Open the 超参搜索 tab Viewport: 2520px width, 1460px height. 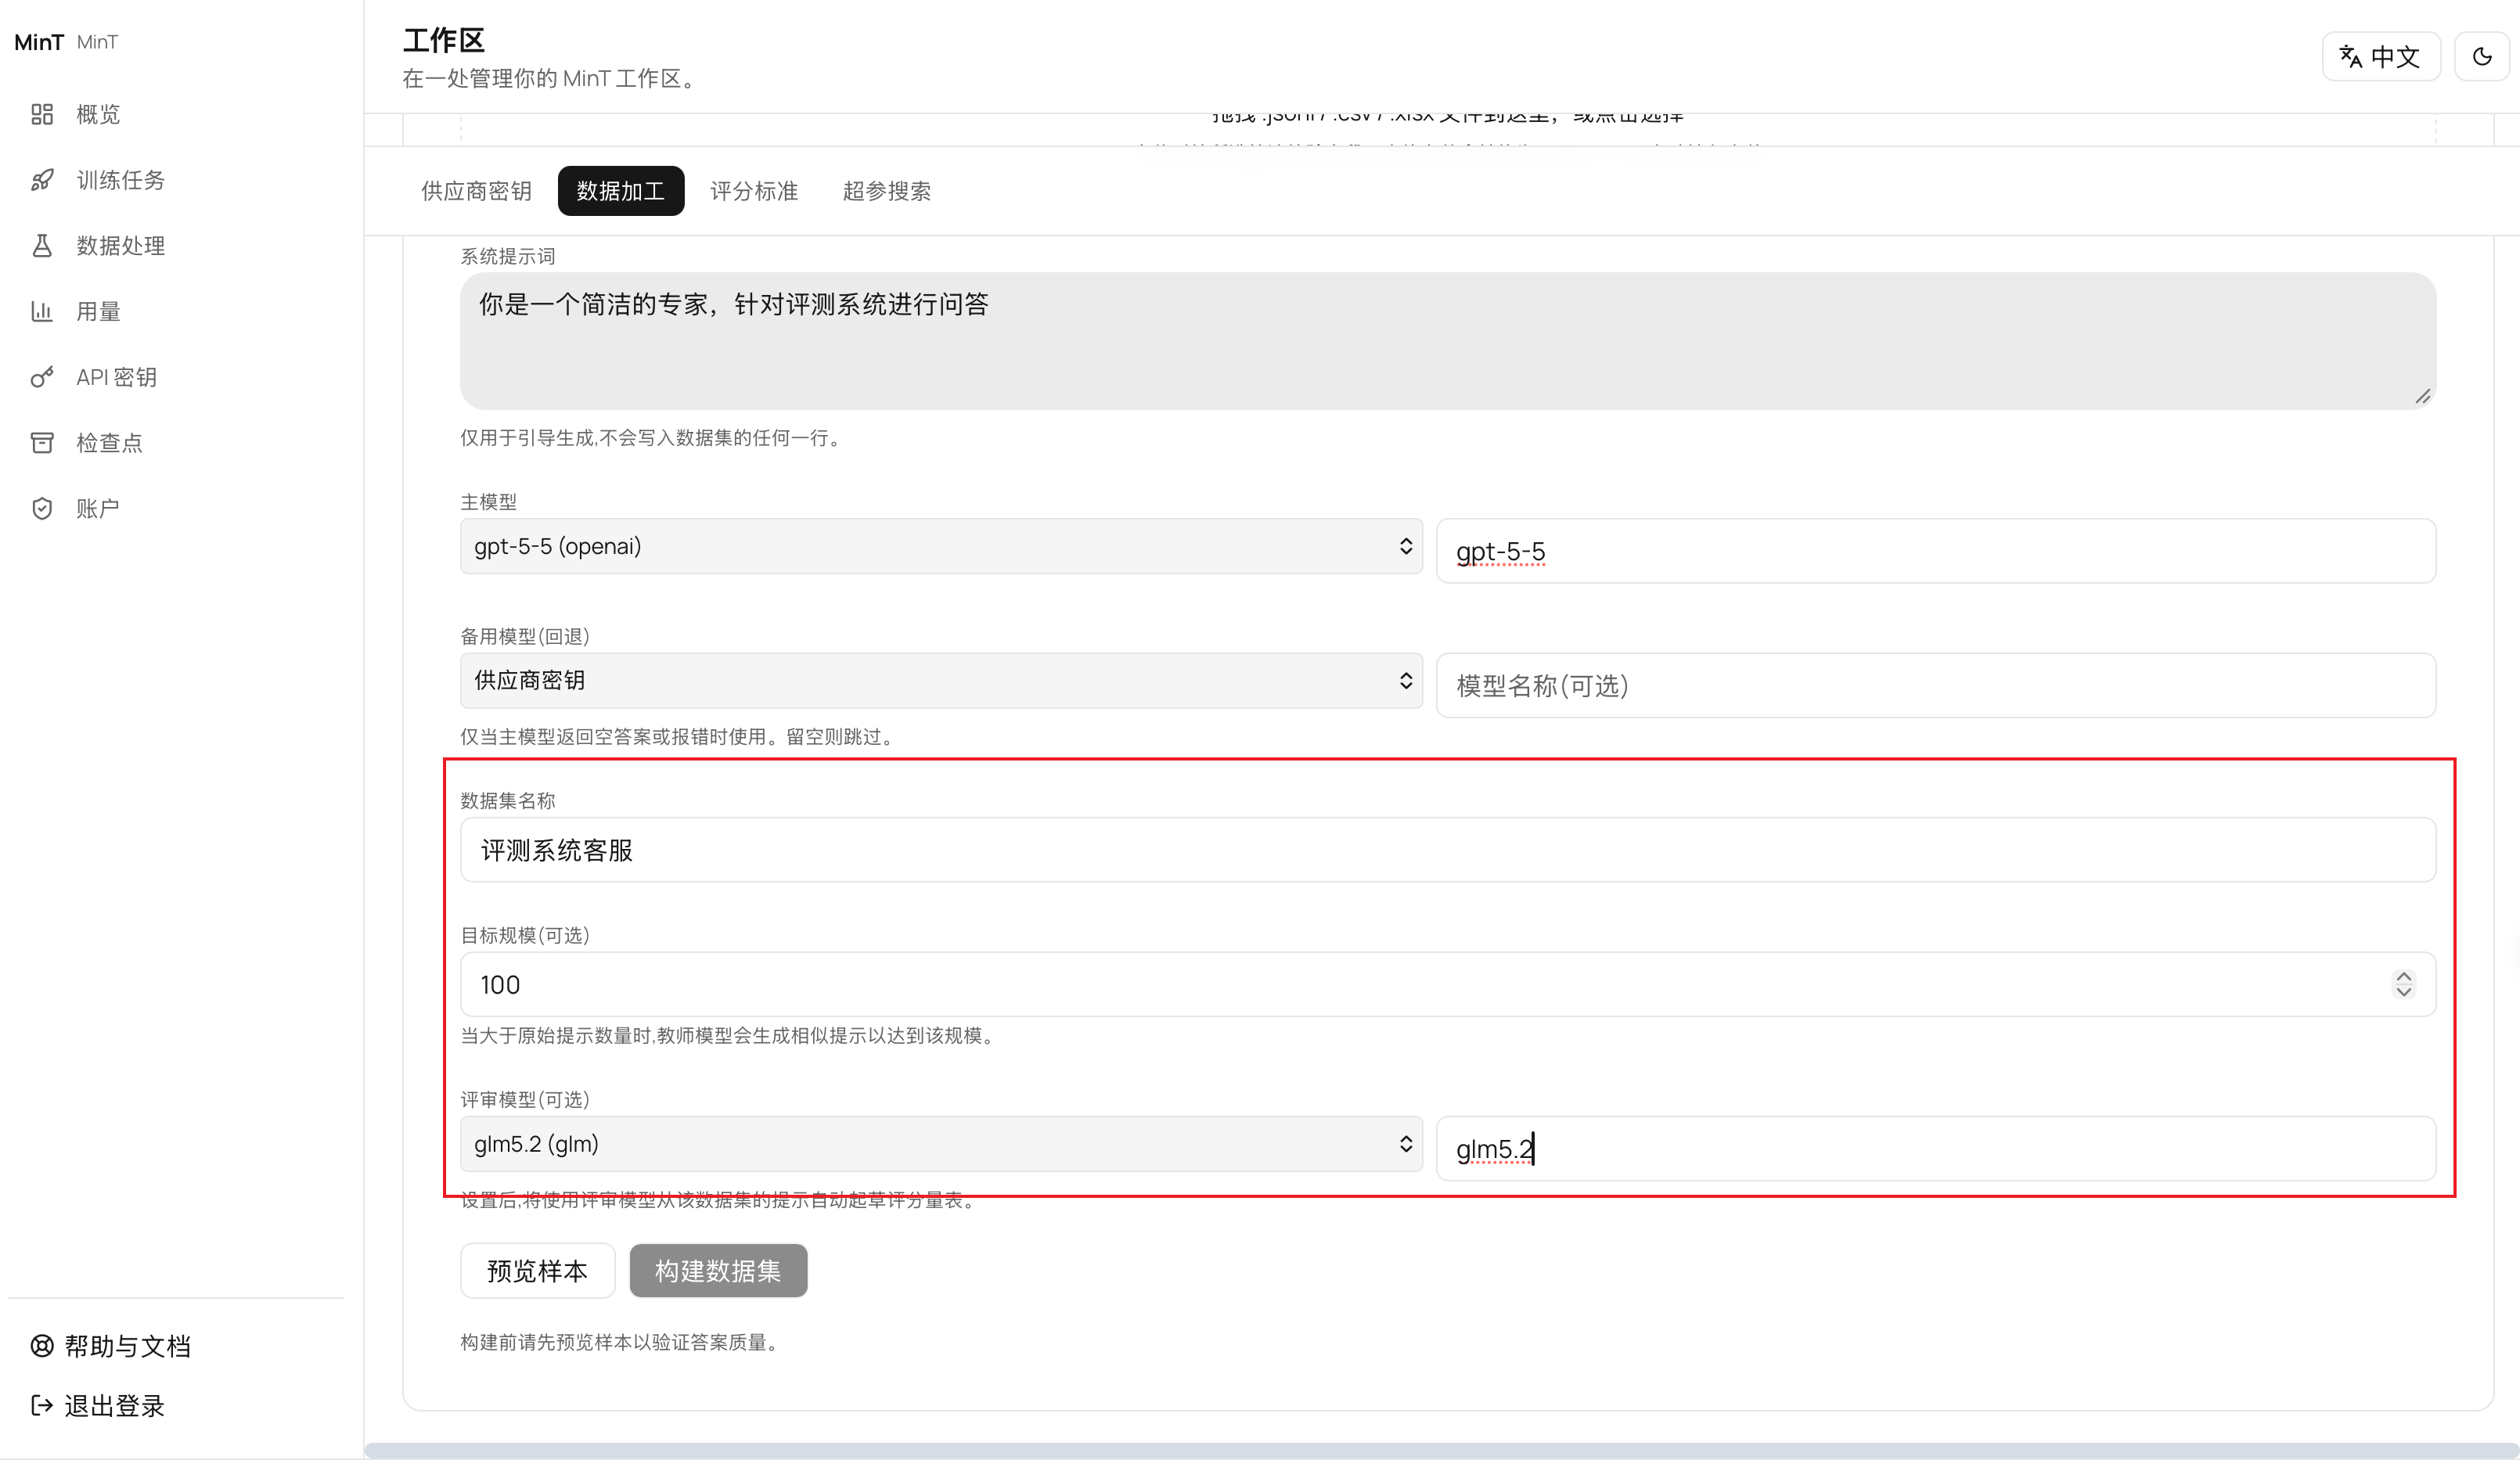point(887,191)
